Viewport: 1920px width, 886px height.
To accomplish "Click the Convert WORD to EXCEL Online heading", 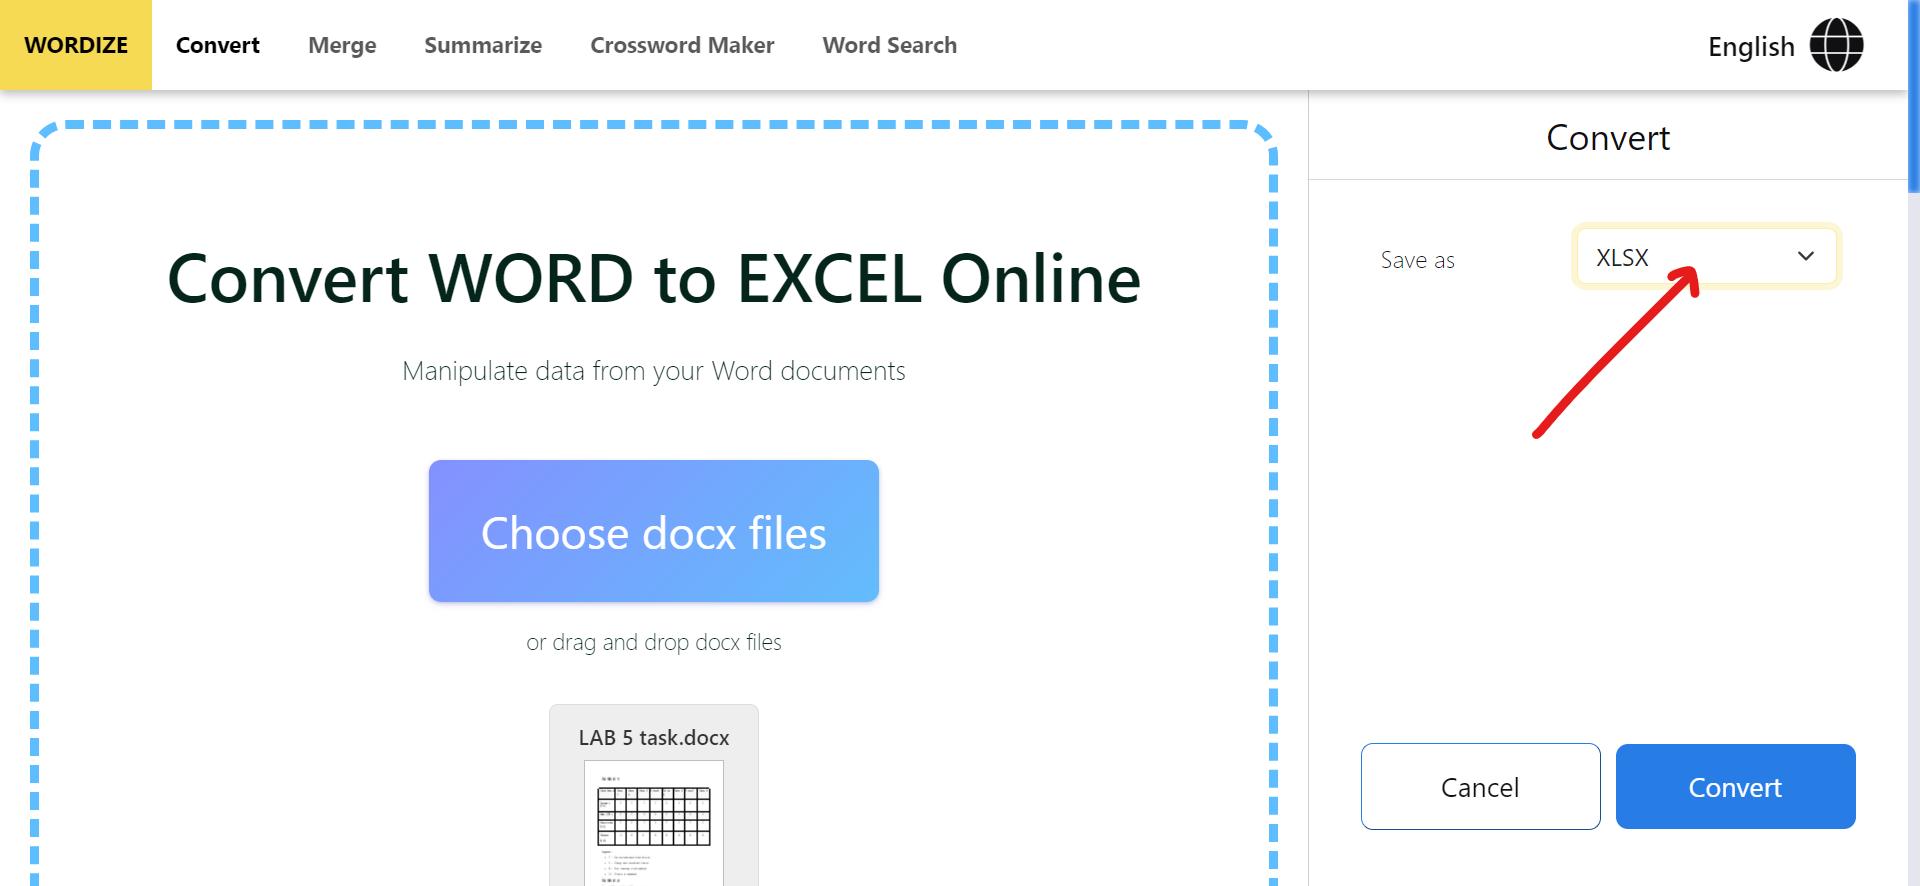I will (x=654, y=278).
